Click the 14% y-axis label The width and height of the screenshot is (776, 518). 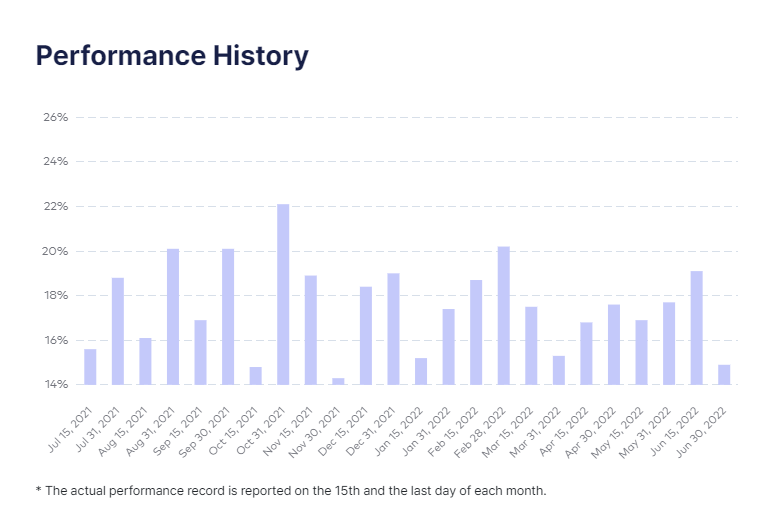point(56,384)
